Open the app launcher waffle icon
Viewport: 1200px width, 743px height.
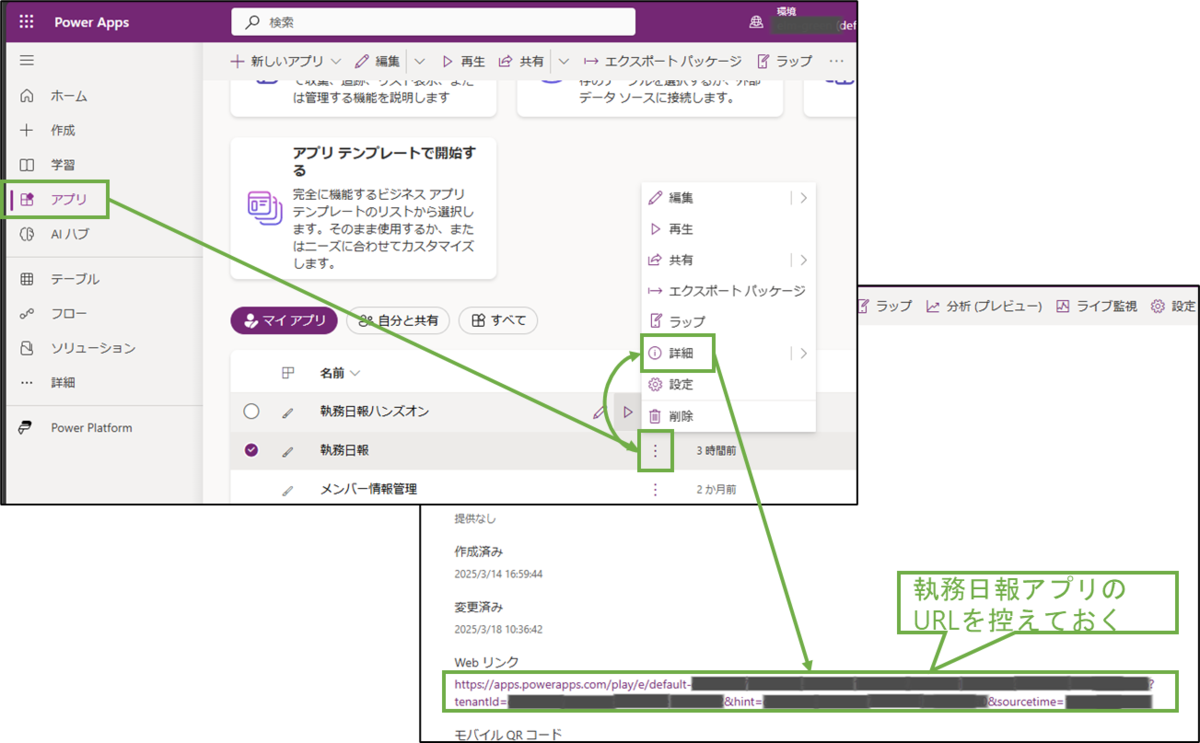click(x=26, y=22)
